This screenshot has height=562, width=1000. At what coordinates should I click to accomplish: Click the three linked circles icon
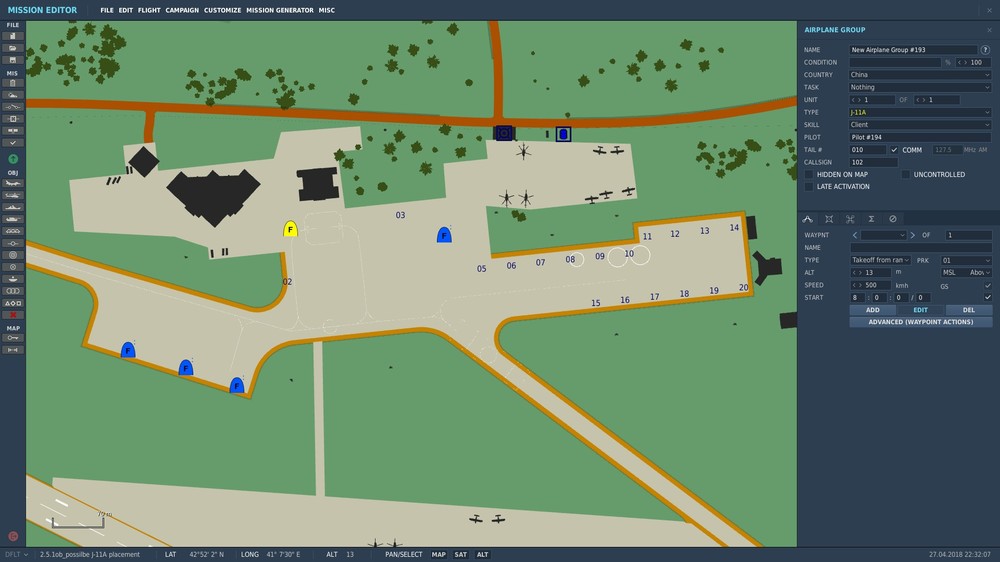12,291
